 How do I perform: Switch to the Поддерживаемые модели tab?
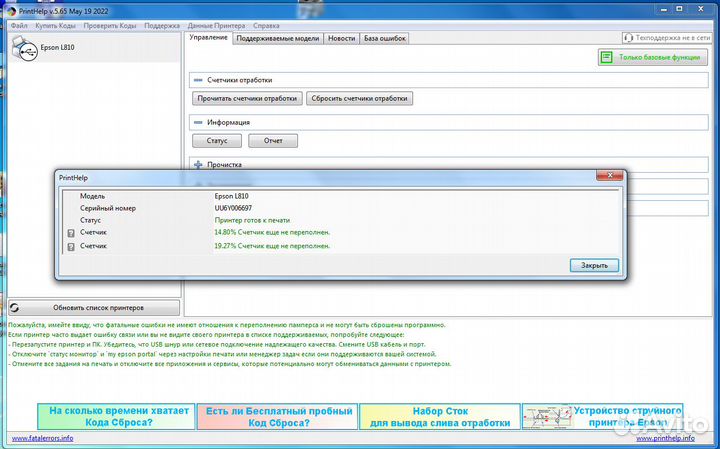click(x=278, y=39)
